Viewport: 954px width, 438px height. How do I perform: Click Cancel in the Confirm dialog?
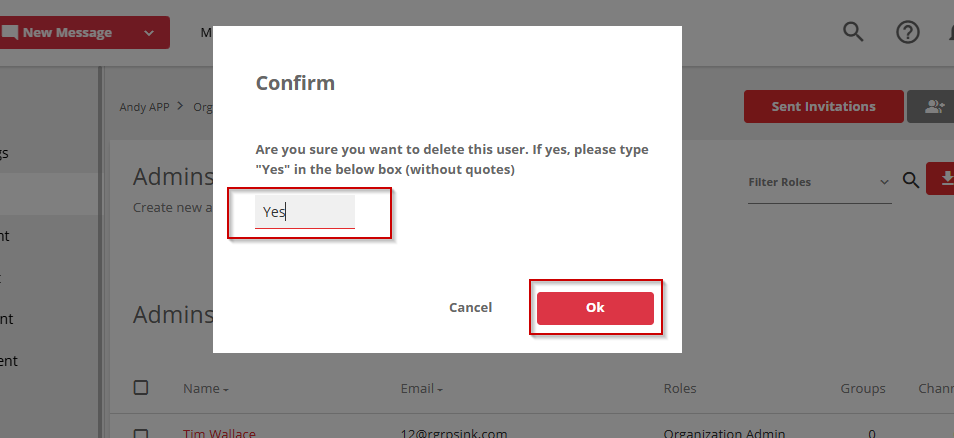(470, 308)
